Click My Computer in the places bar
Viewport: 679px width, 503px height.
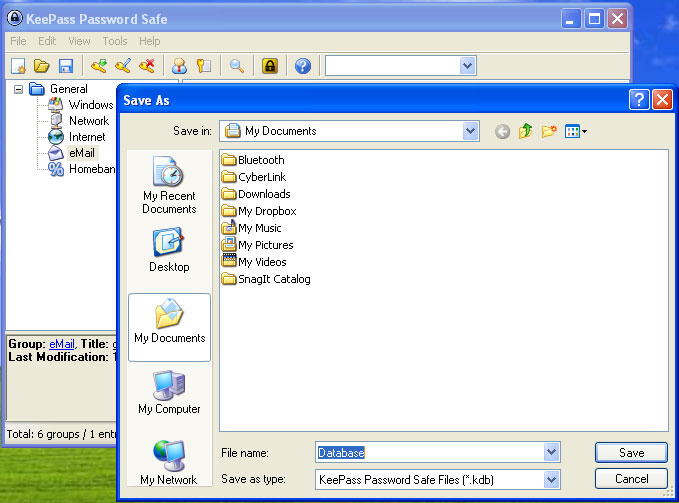click(169, 393)
